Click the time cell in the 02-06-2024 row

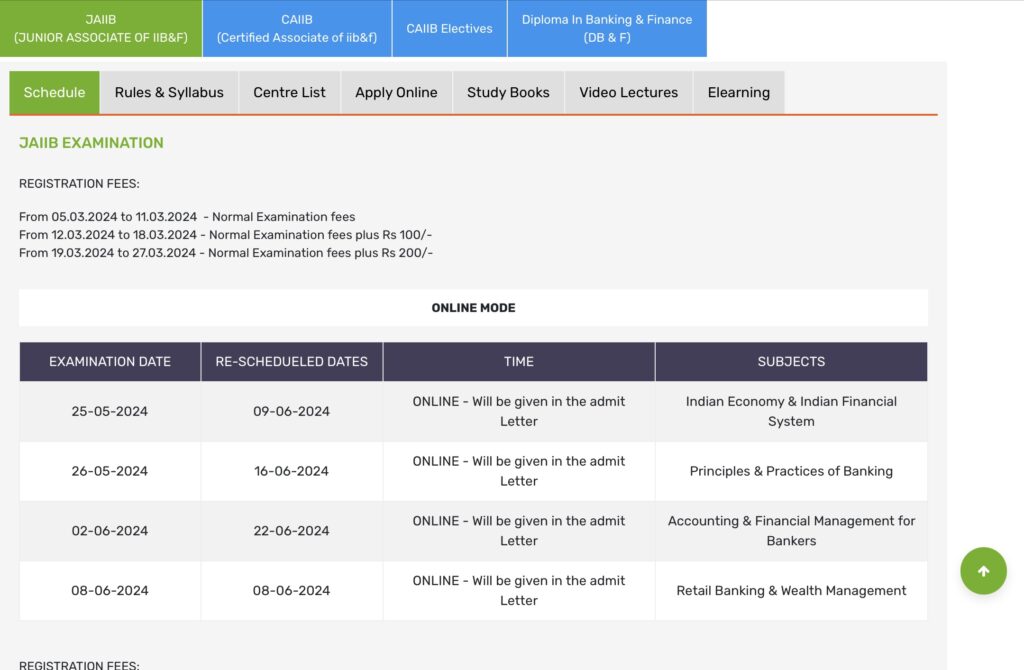pos(519,531)
